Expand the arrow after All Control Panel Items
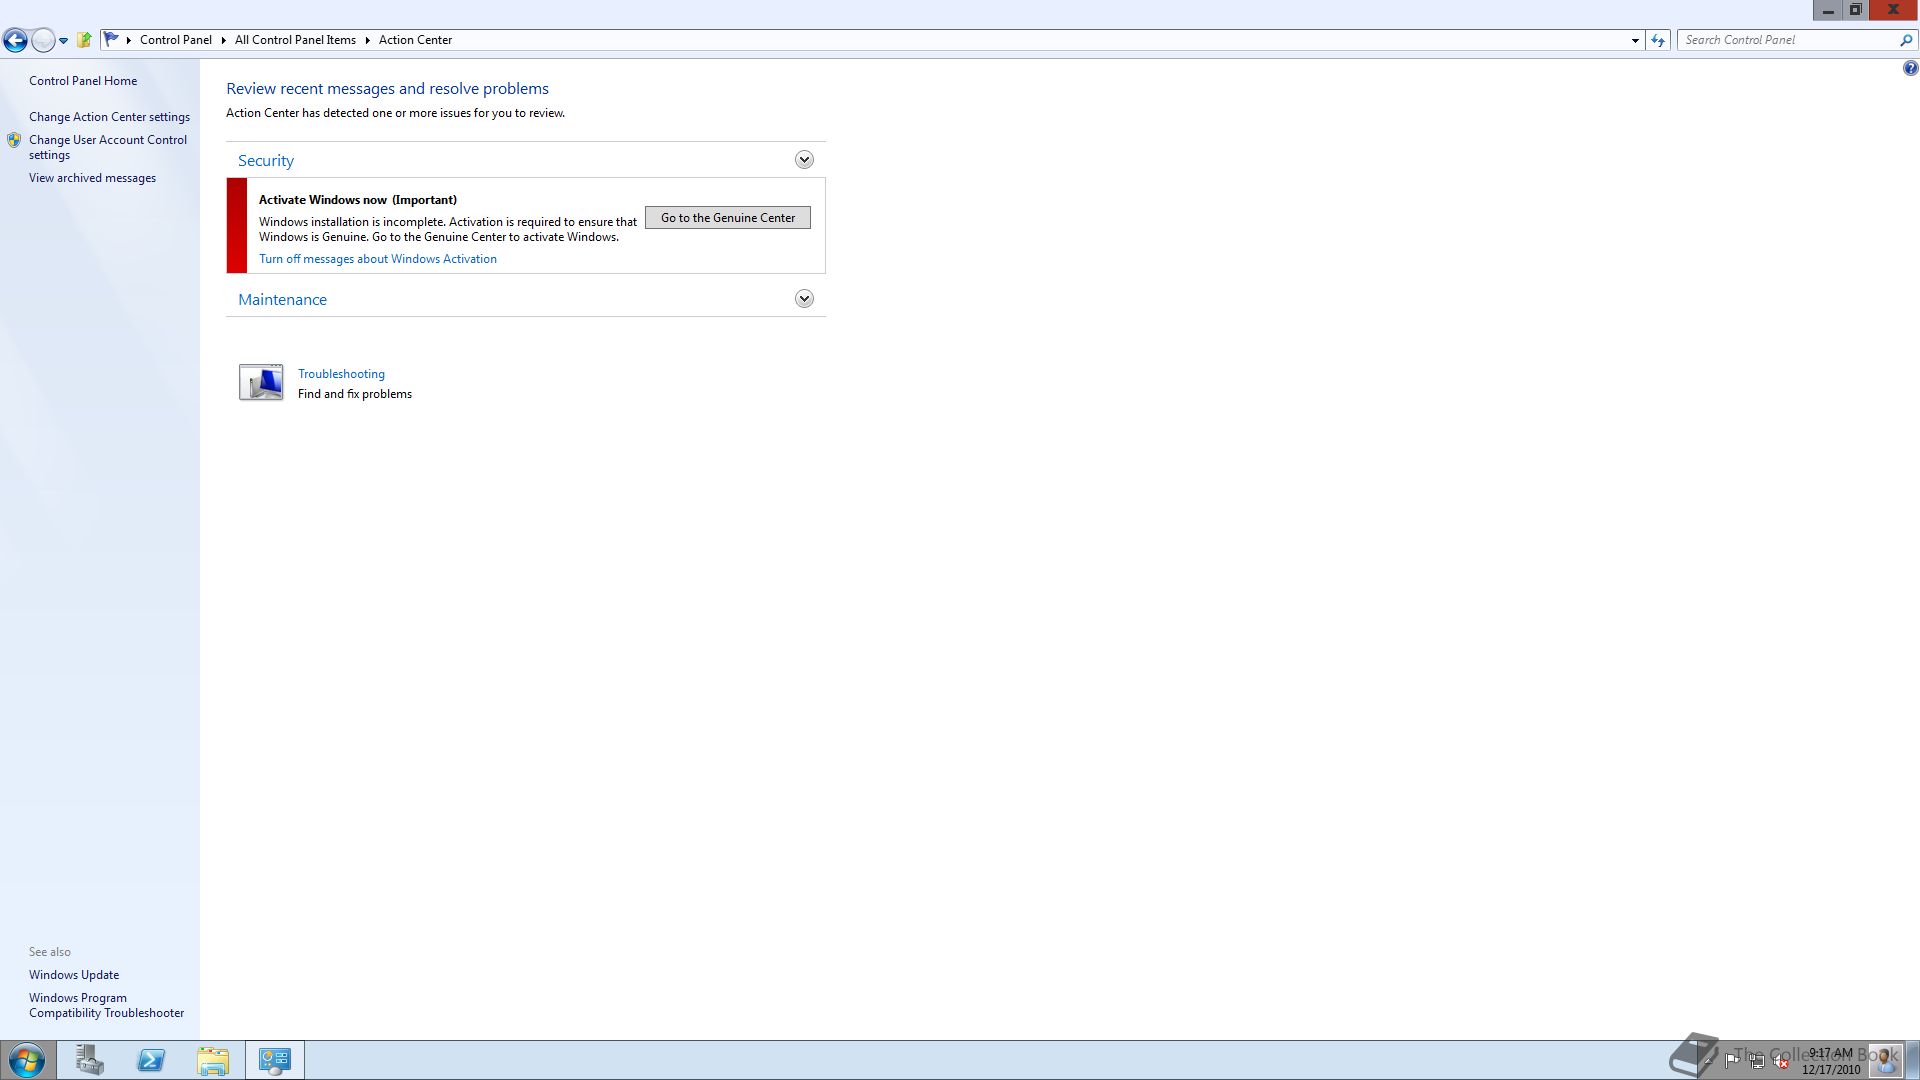 pos(367,40)
